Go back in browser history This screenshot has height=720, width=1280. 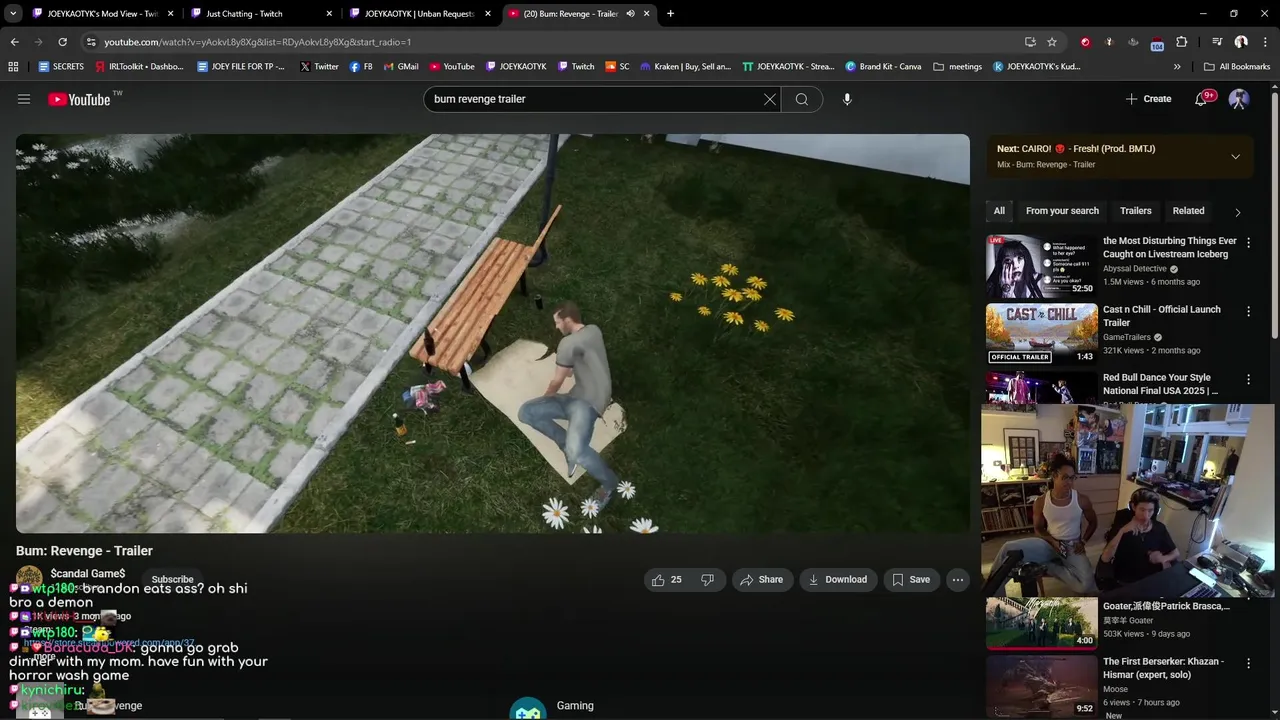point(14,42)
